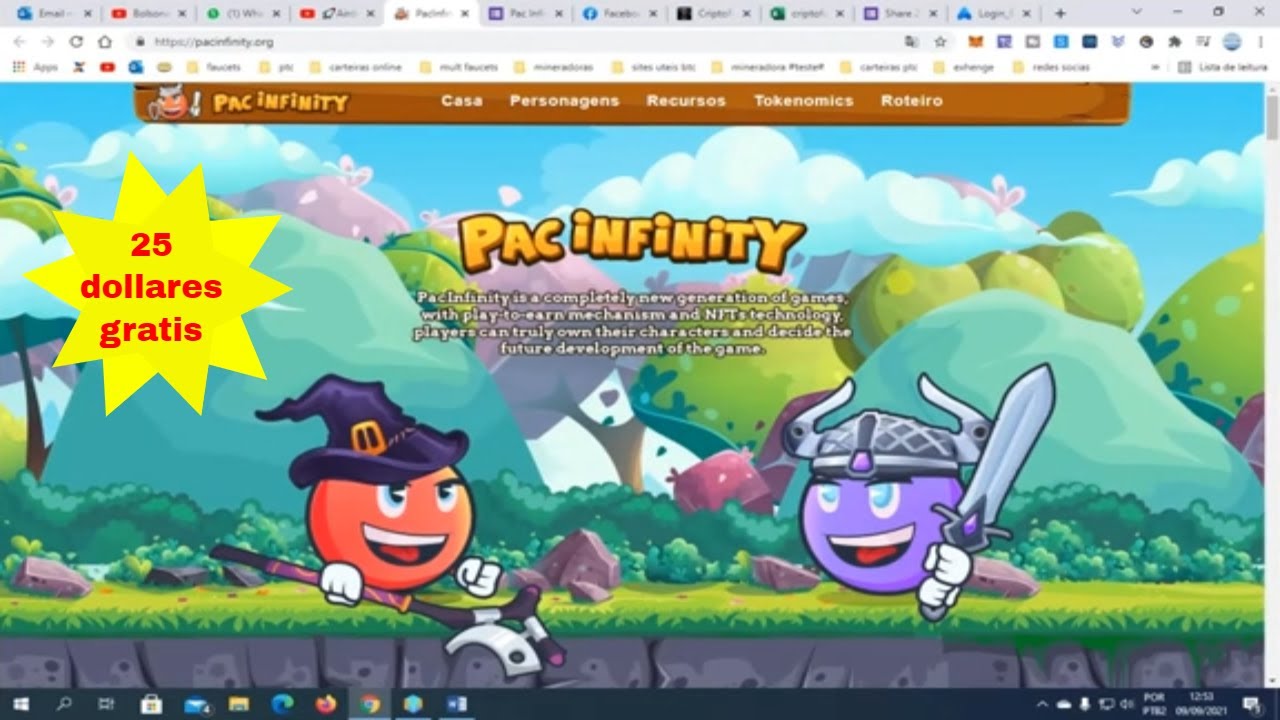Open Tokenomics in the site menu
1280x720 pixels.
click(803, 101)
